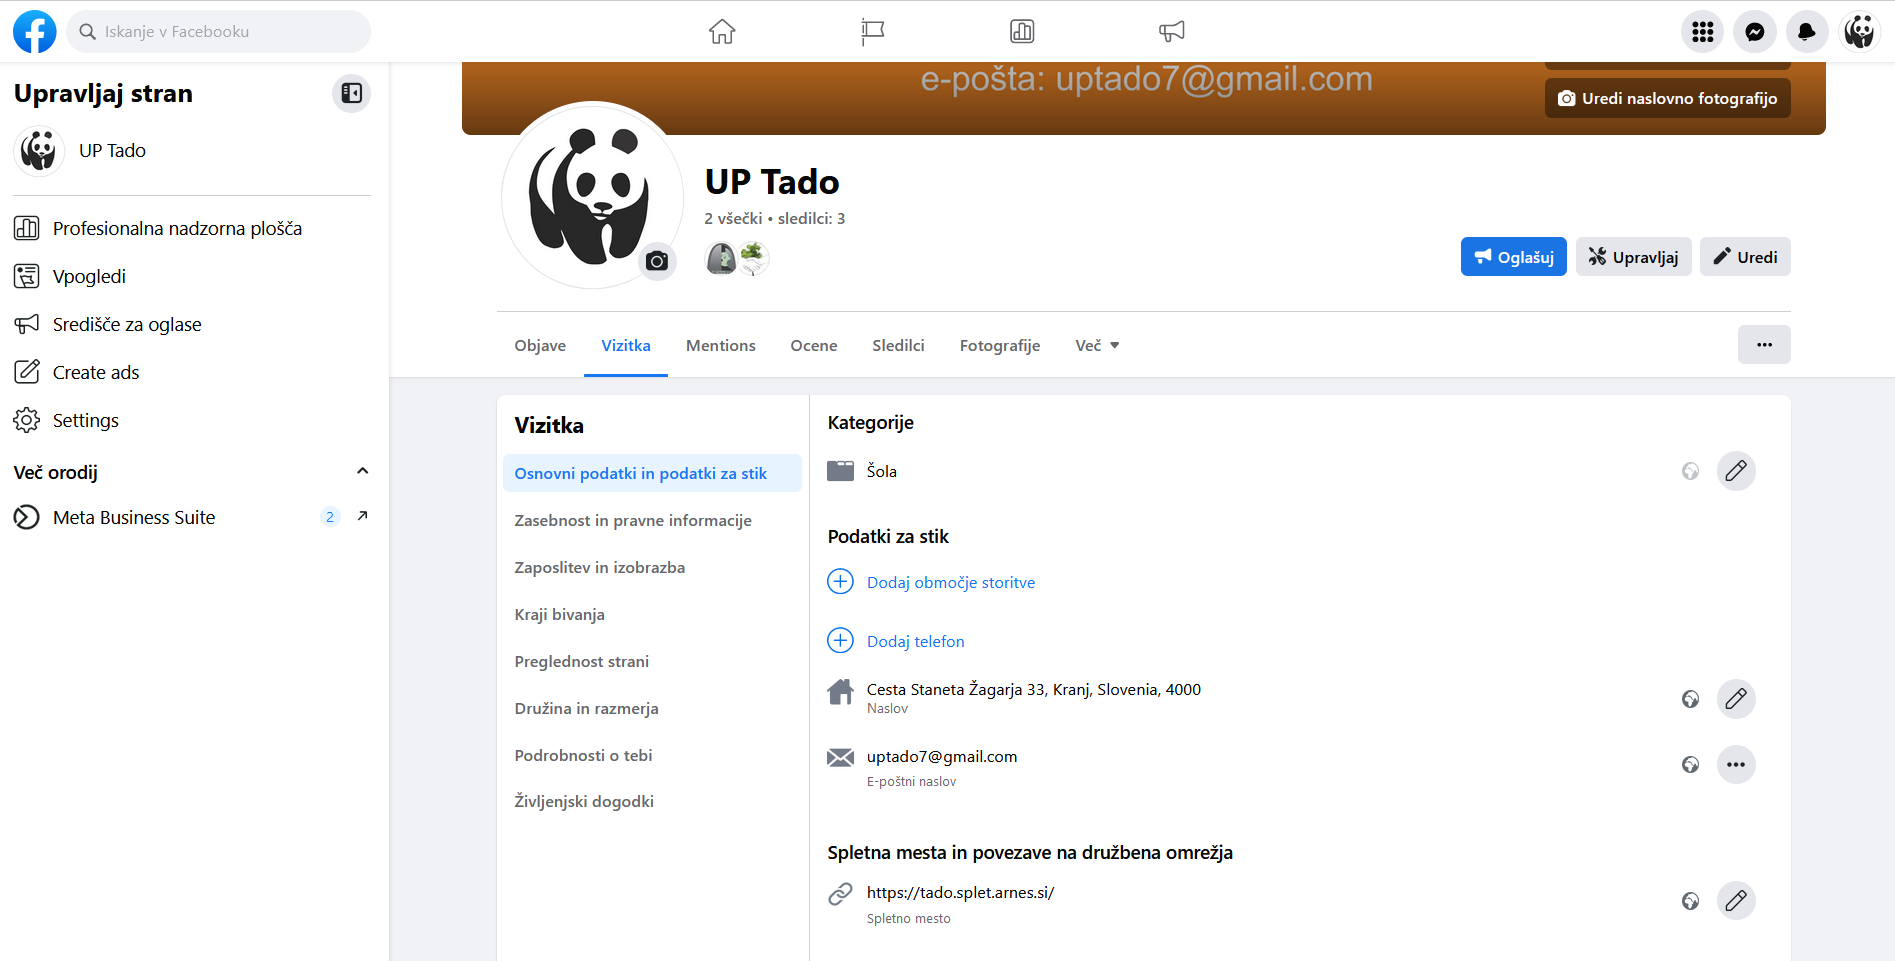Edit the Šola category with the pencil icon
Image resolution: width=1895 pixels, height=961 pixels.
pyautogui.click(x=1736, y=471)
